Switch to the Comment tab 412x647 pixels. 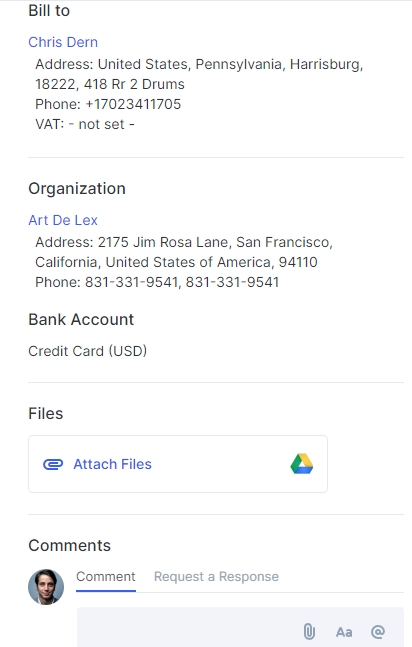pyautogui.click(x=106, y=576)
